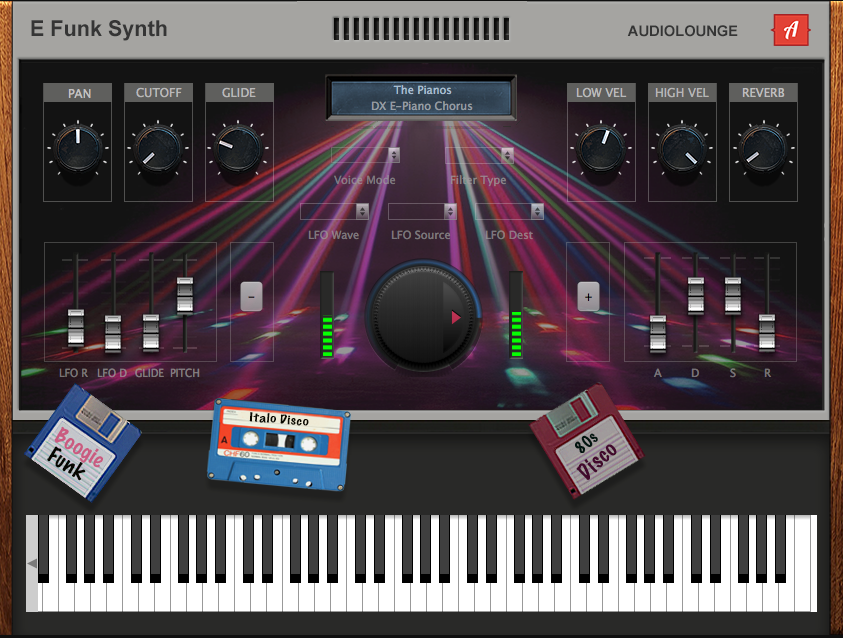This screenshot has height=638, width=844.
Task: Adjust the PAN knob
Action: point(77,148)
